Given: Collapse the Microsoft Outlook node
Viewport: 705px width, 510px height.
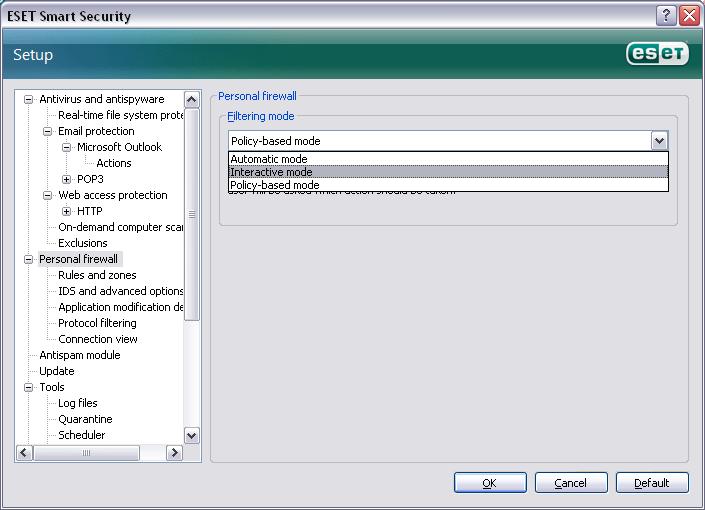Looking at the screenshot, I should [x=66, y=147].
